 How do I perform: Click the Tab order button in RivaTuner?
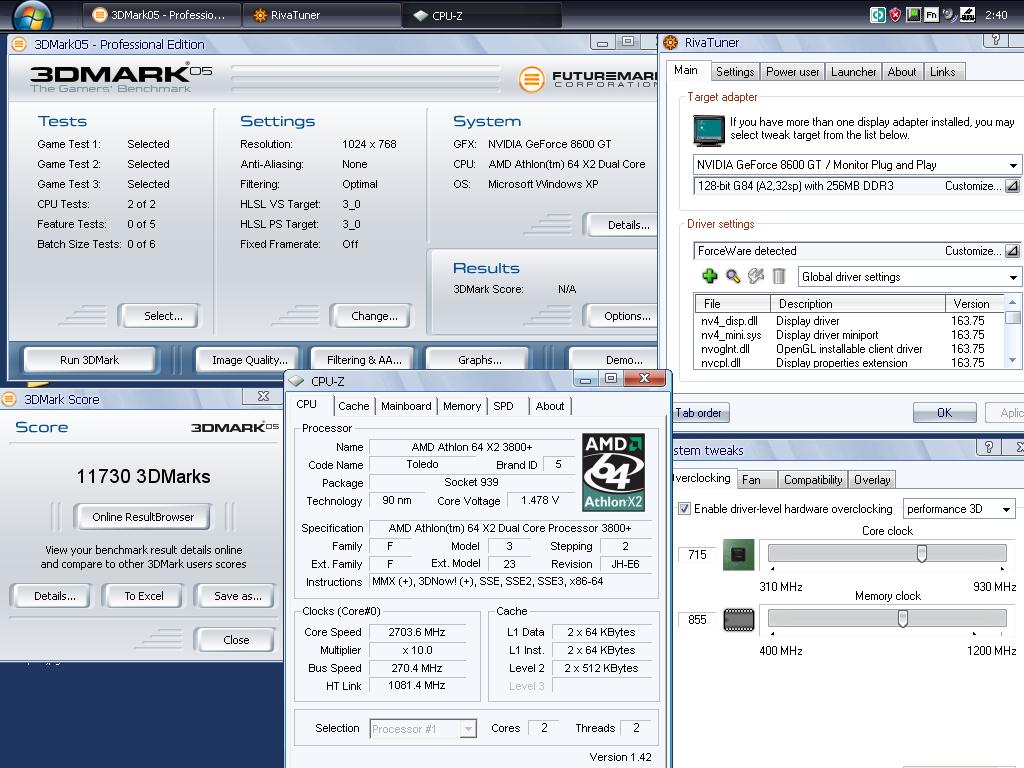point(699,413)
